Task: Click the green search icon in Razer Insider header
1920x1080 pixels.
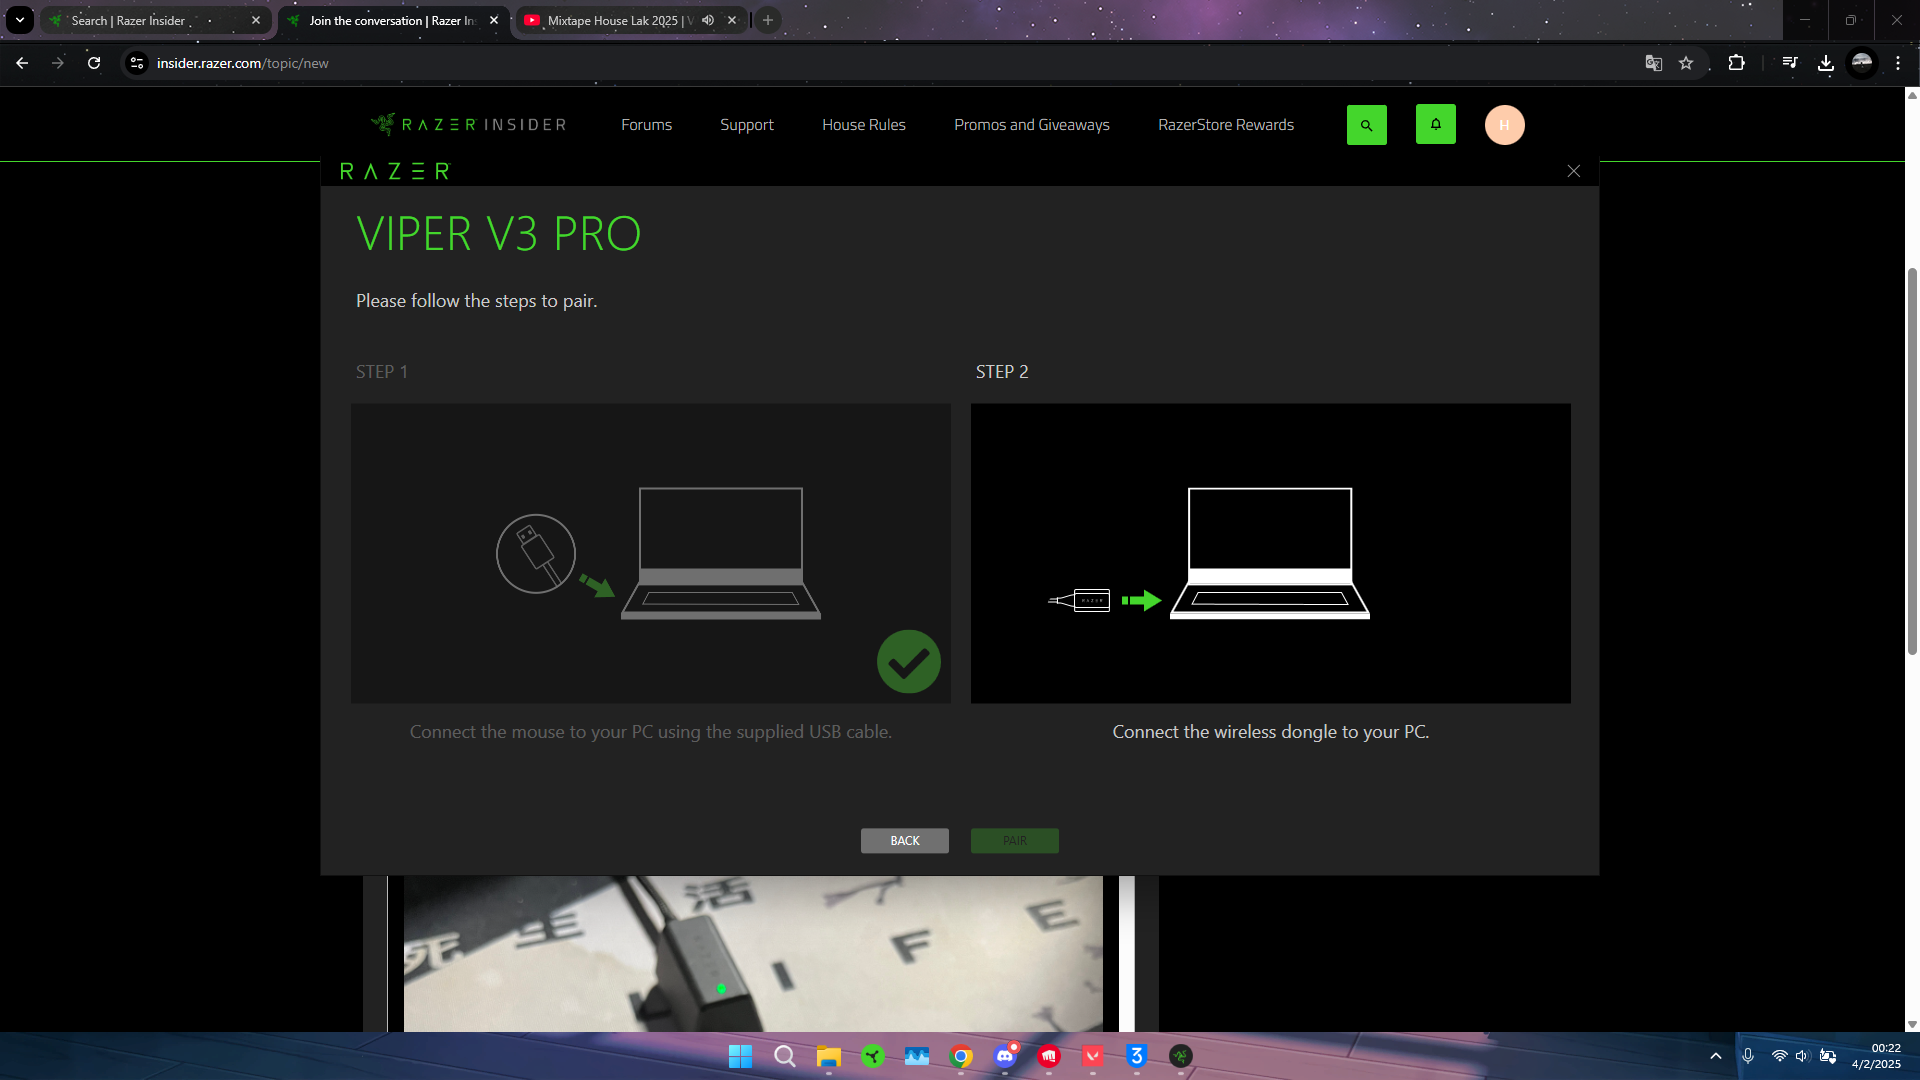Action: tap(1366, 125)
